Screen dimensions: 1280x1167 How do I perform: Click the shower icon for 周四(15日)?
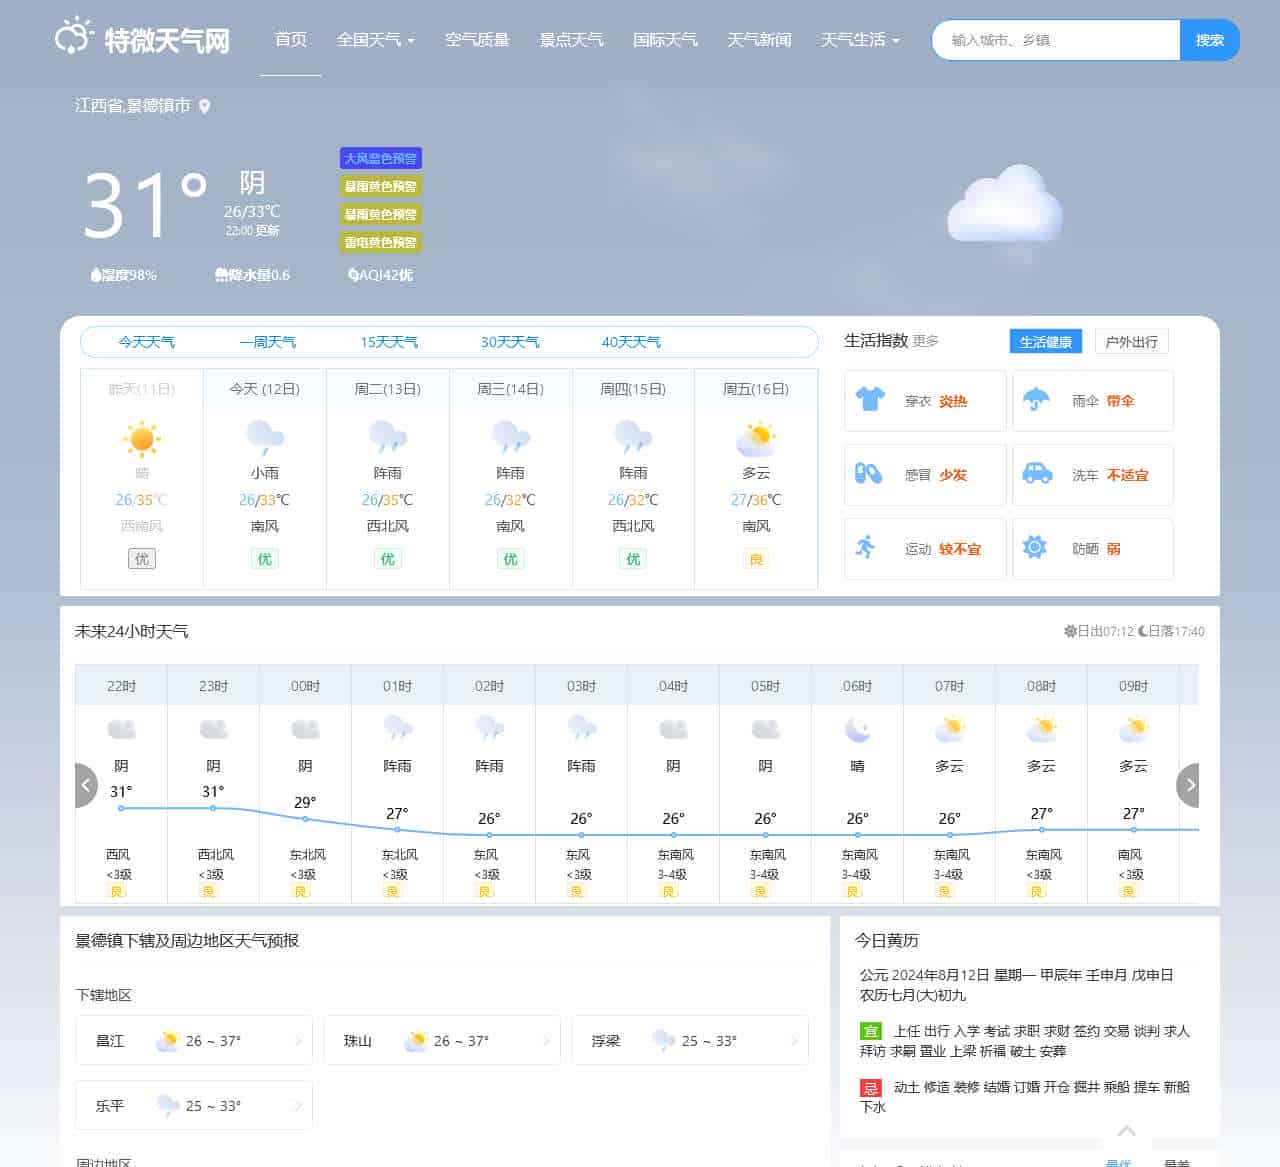[x=634, y=438]
